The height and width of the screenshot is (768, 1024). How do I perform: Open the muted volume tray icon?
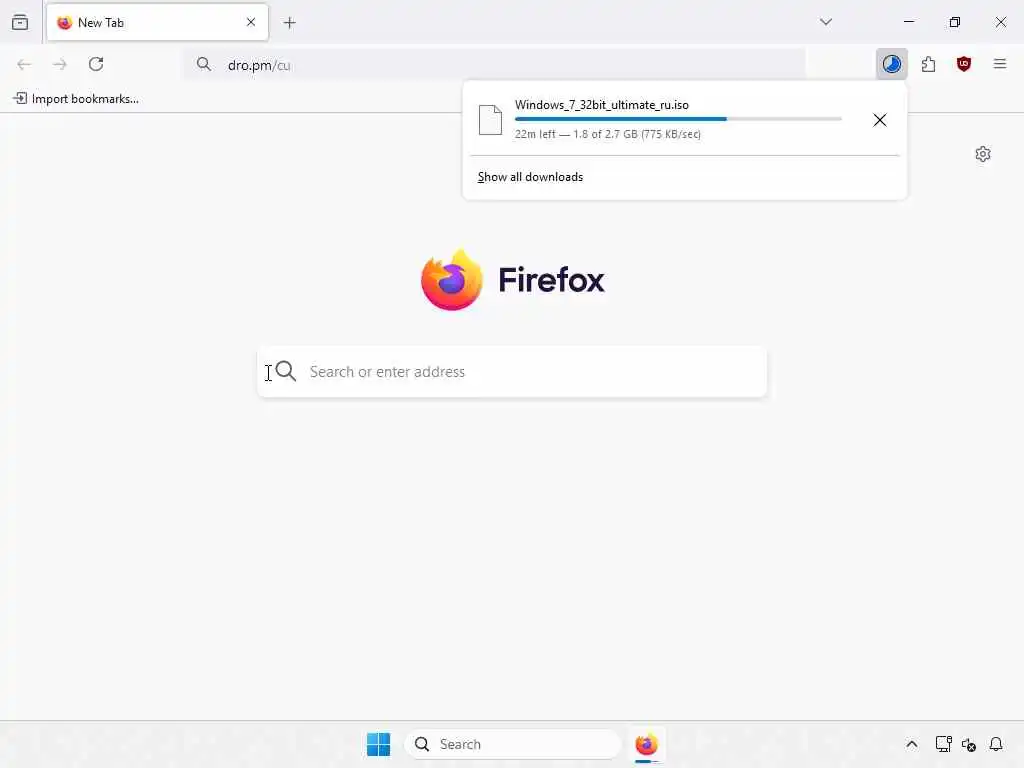[968, 744]
